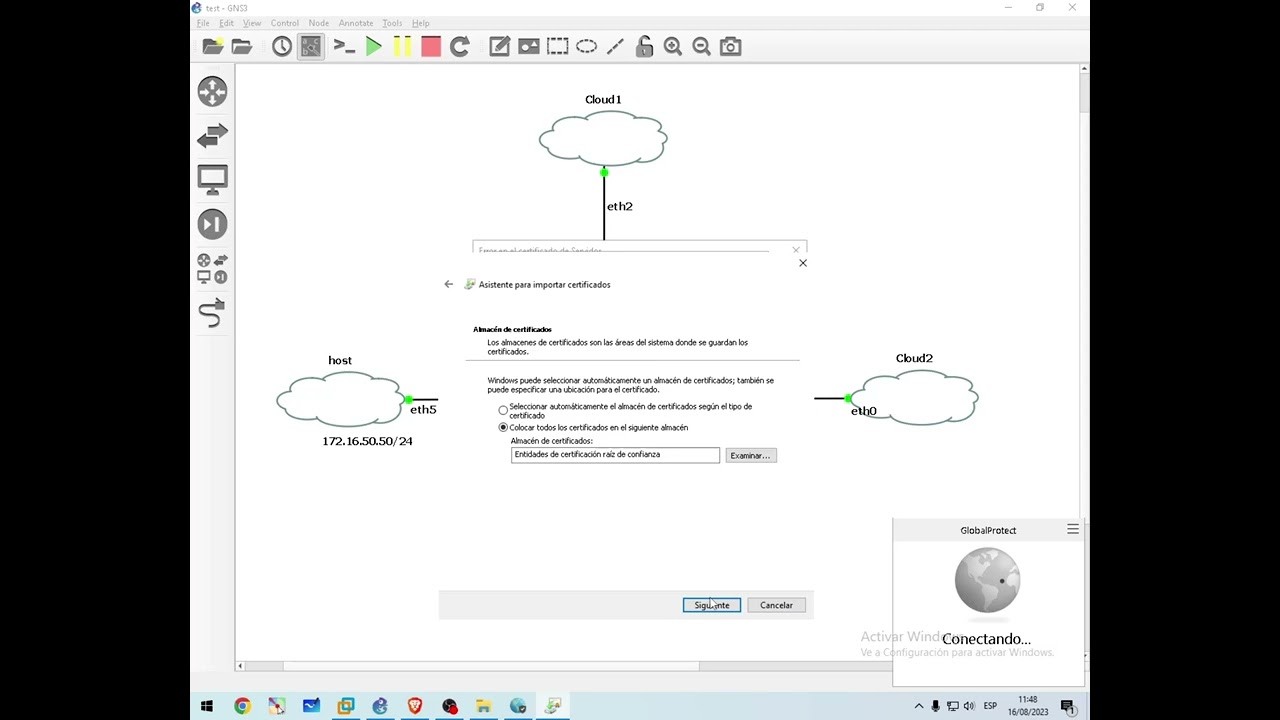1280x720 pixels.
Task: Open the Annotate menu
Action: 356,23
